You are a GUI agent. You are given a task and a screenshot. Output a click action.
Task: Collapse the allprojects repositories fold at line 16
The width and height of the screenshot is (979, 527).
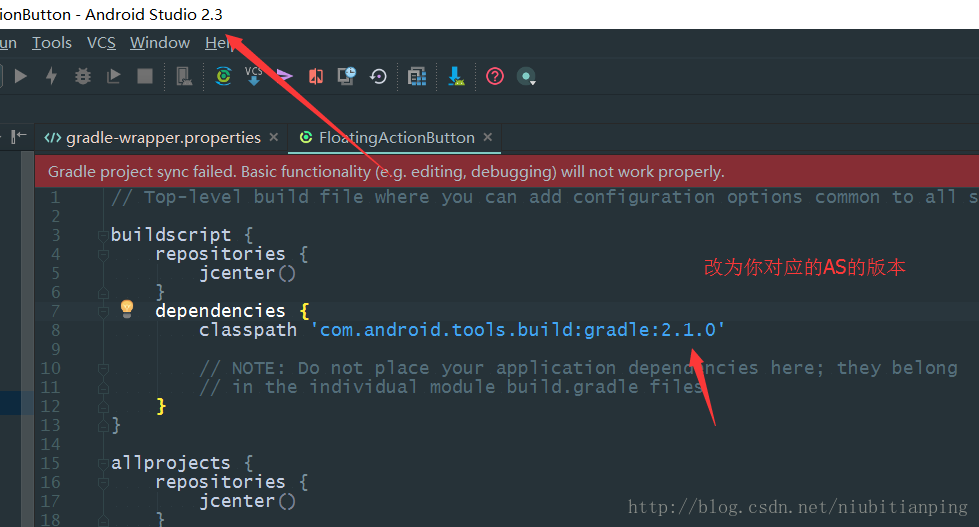[103, 483]
